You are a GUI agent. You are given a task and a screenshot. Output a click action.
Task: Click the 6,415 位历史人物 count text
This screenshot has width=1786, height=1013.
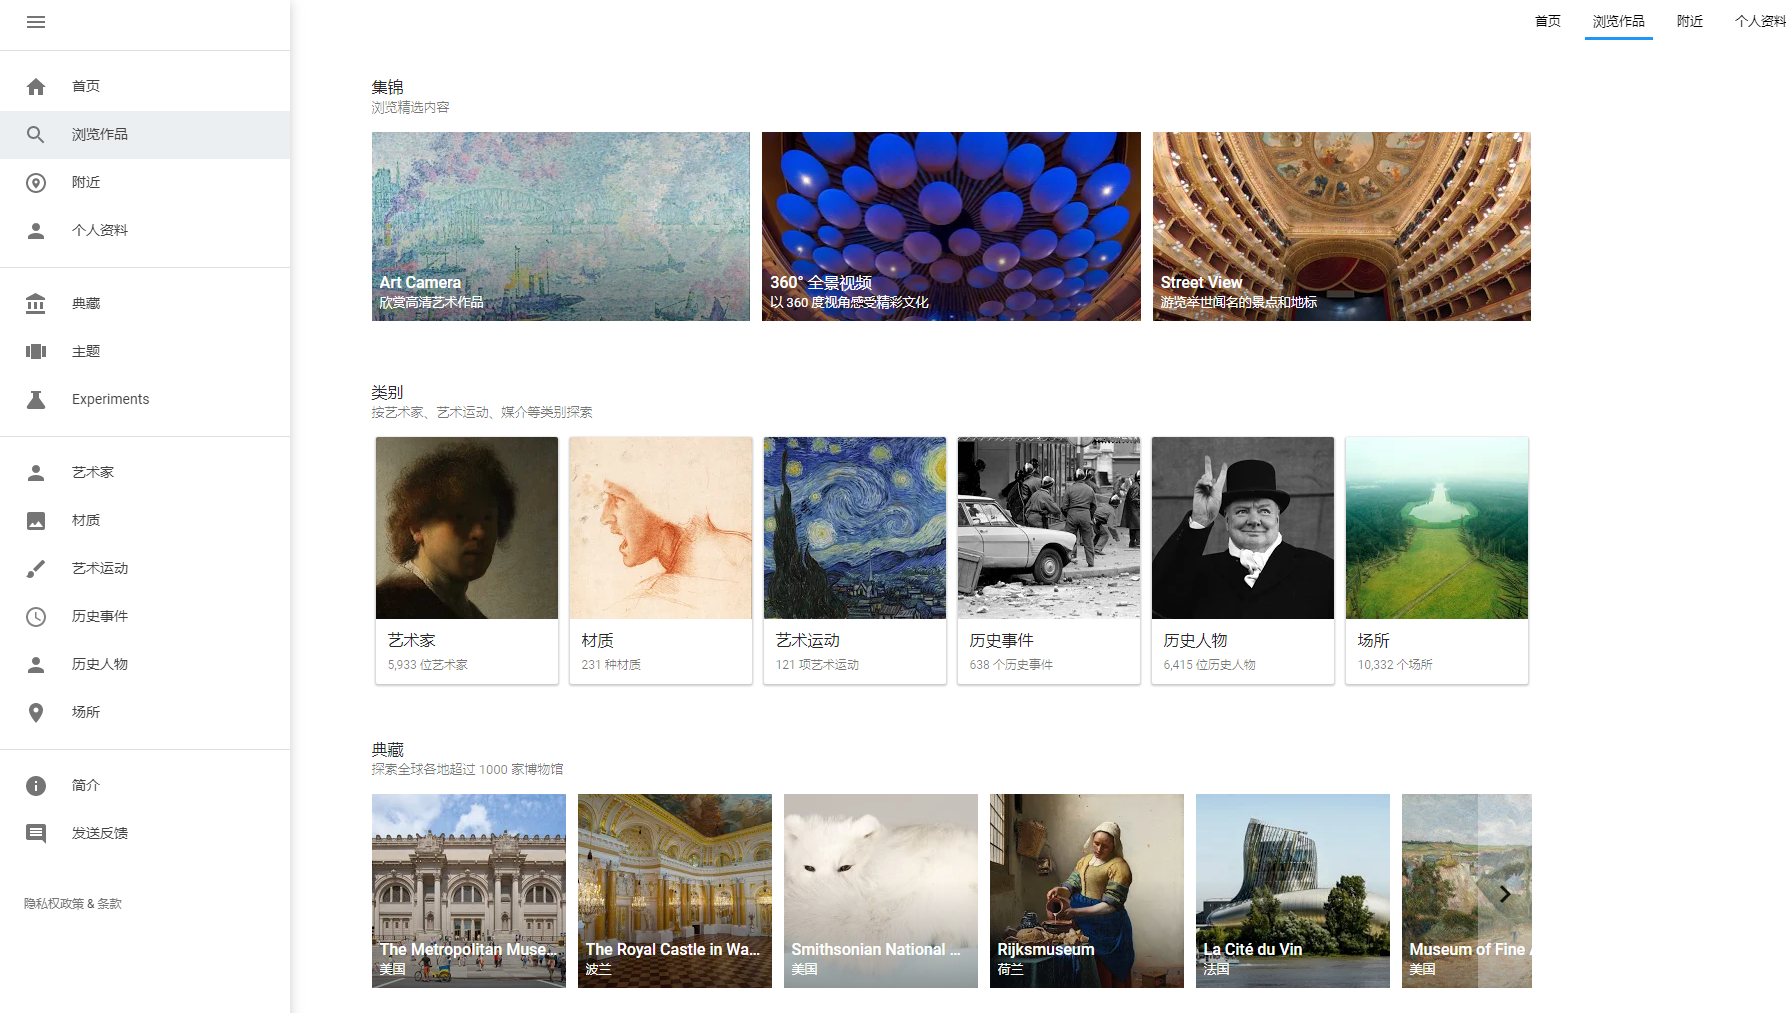(x=1210, y=664)
